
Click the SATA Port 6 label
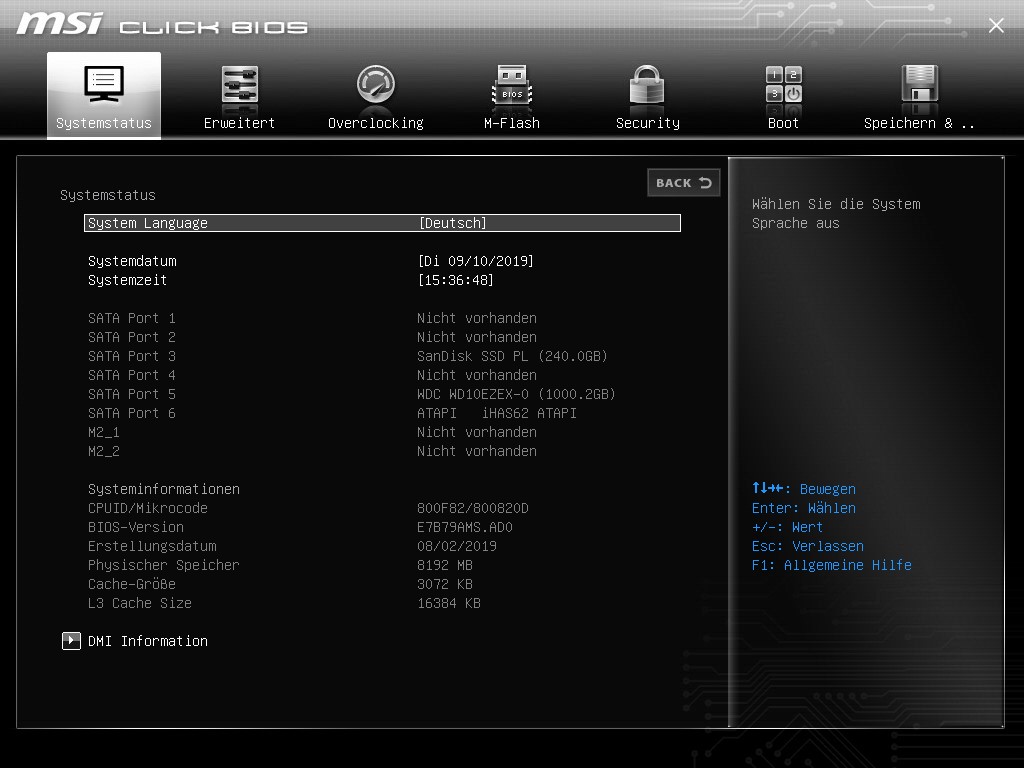(132, 413)
